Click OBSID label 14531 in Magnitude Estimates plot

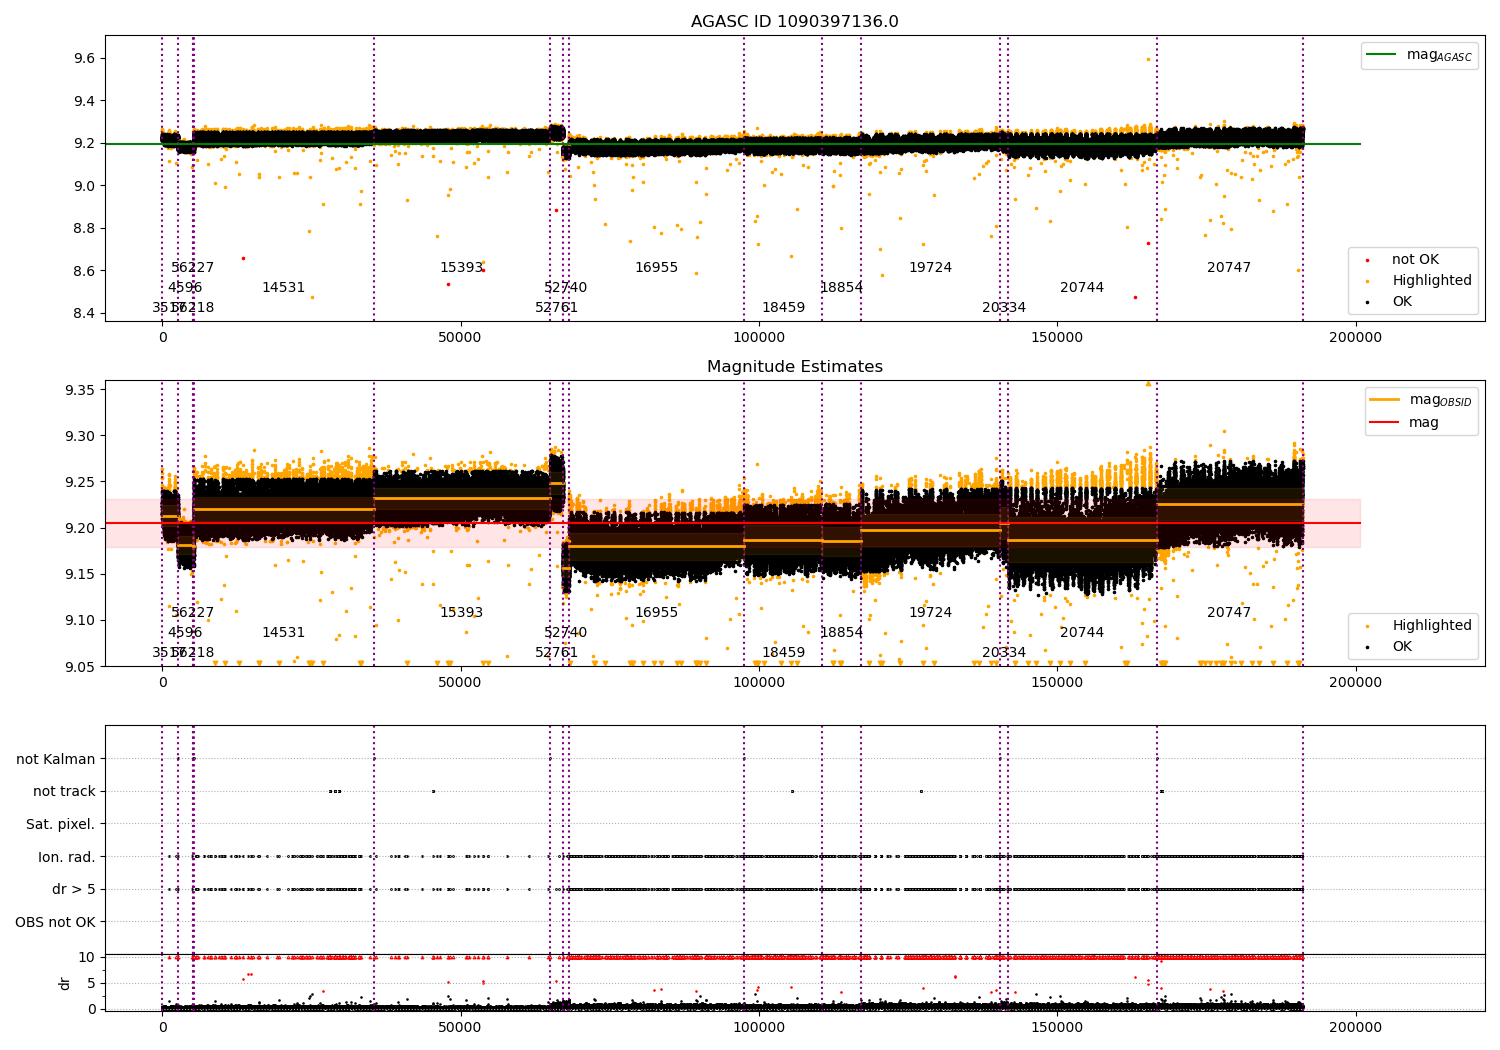coord(284,633)
